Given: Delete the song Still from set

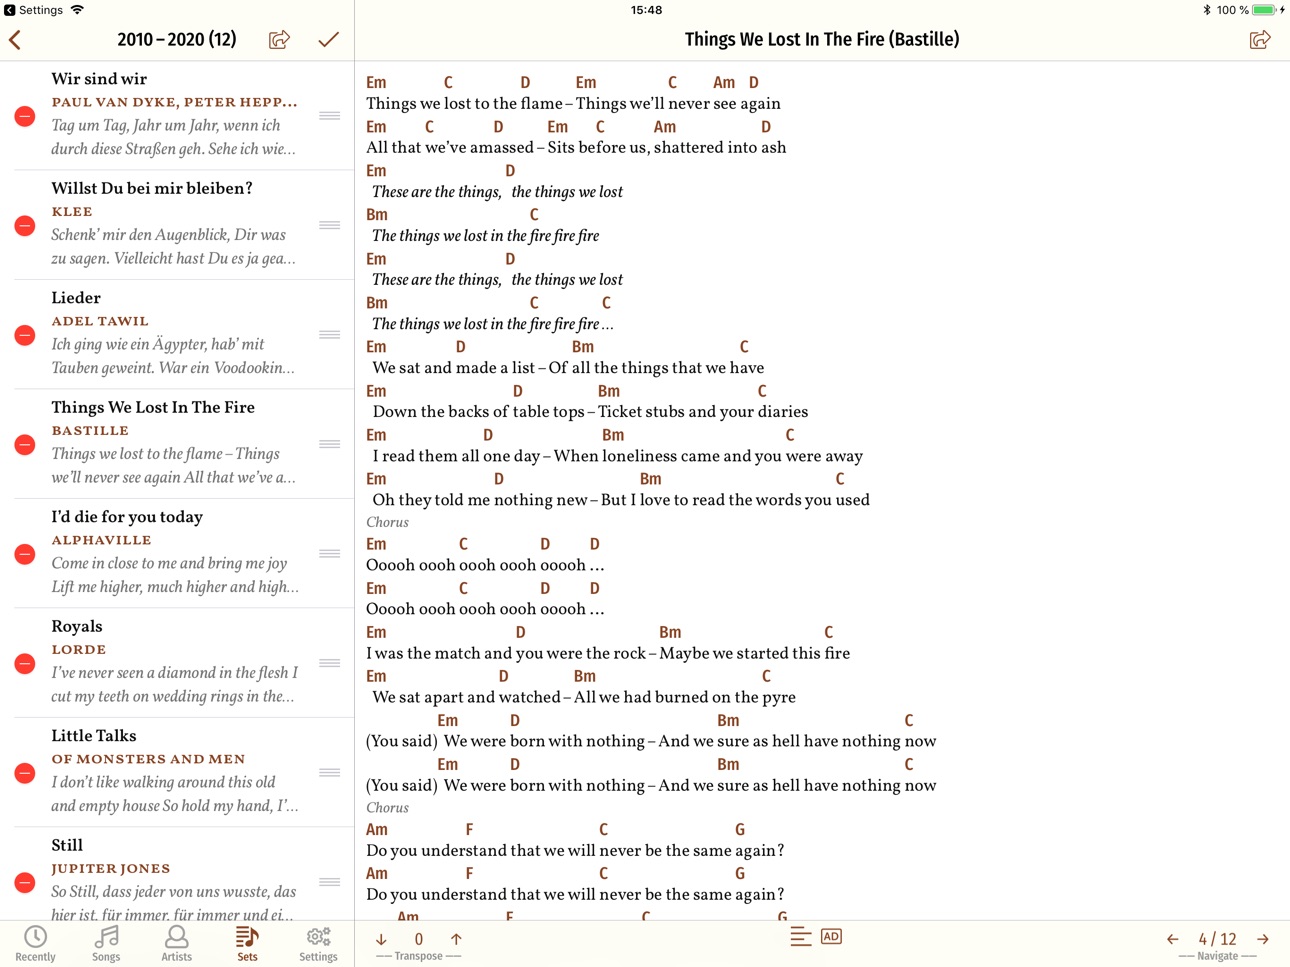Looking at the screenshot, I should [x=25, y=883].
